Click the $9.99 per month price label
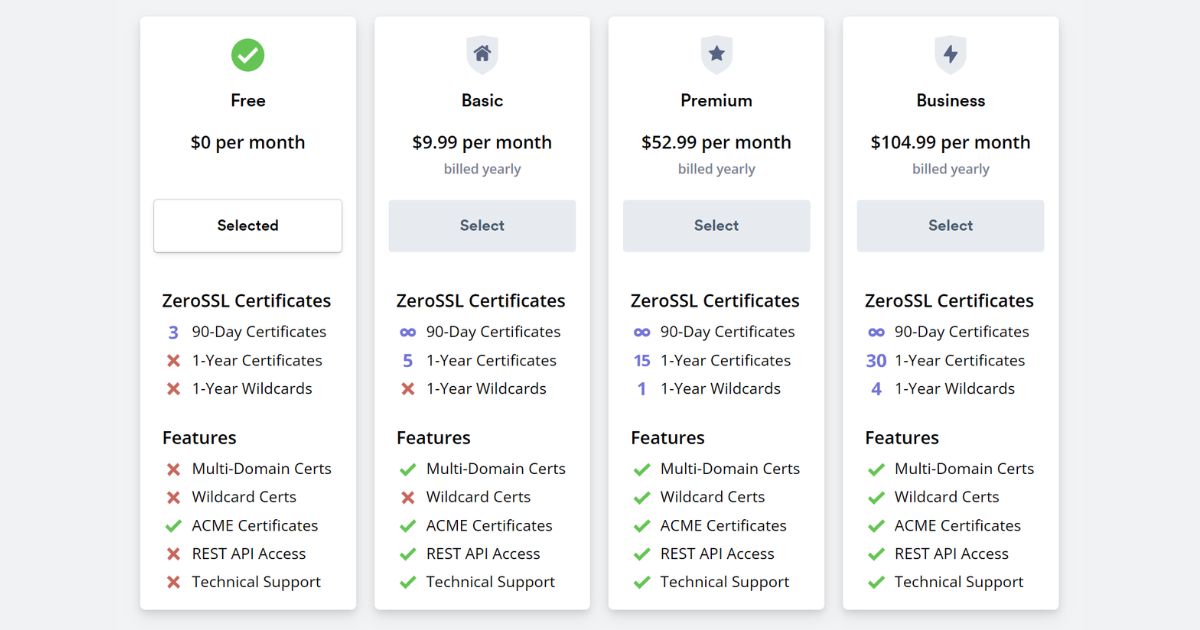This screenshot has width=1200, height=630. tap(482, 143)
